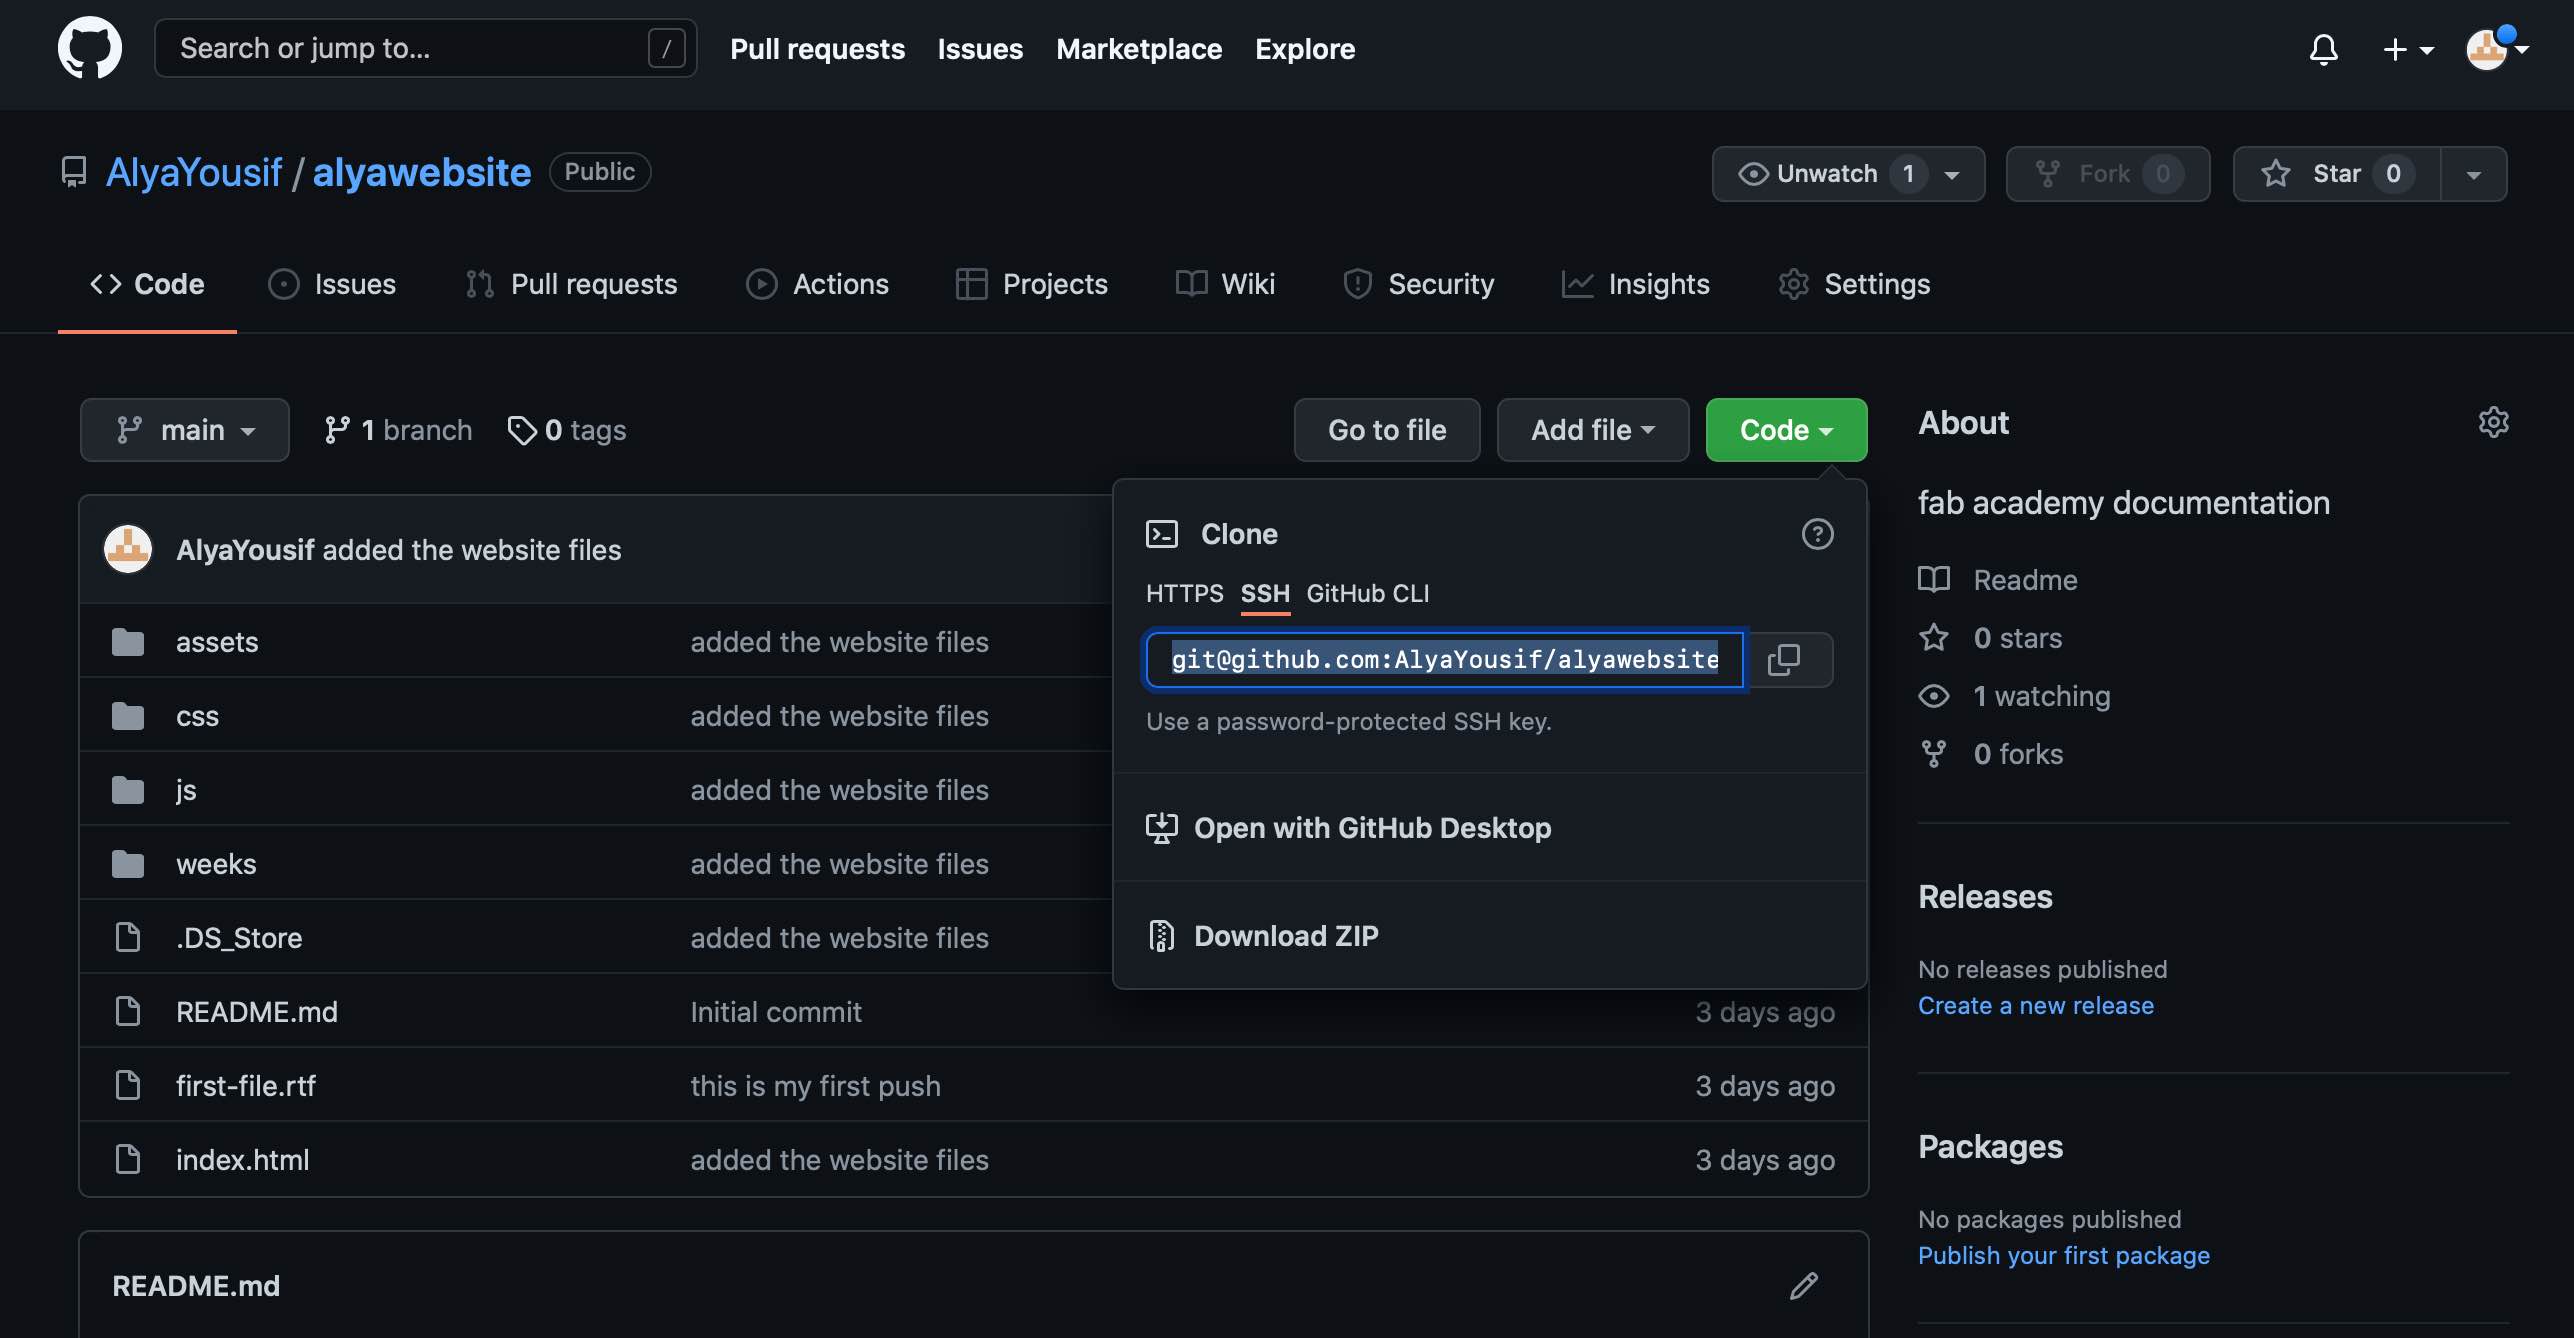Click the Search or jump to field
This screenshot has width=2574, height=1338.
coord(425,48)
